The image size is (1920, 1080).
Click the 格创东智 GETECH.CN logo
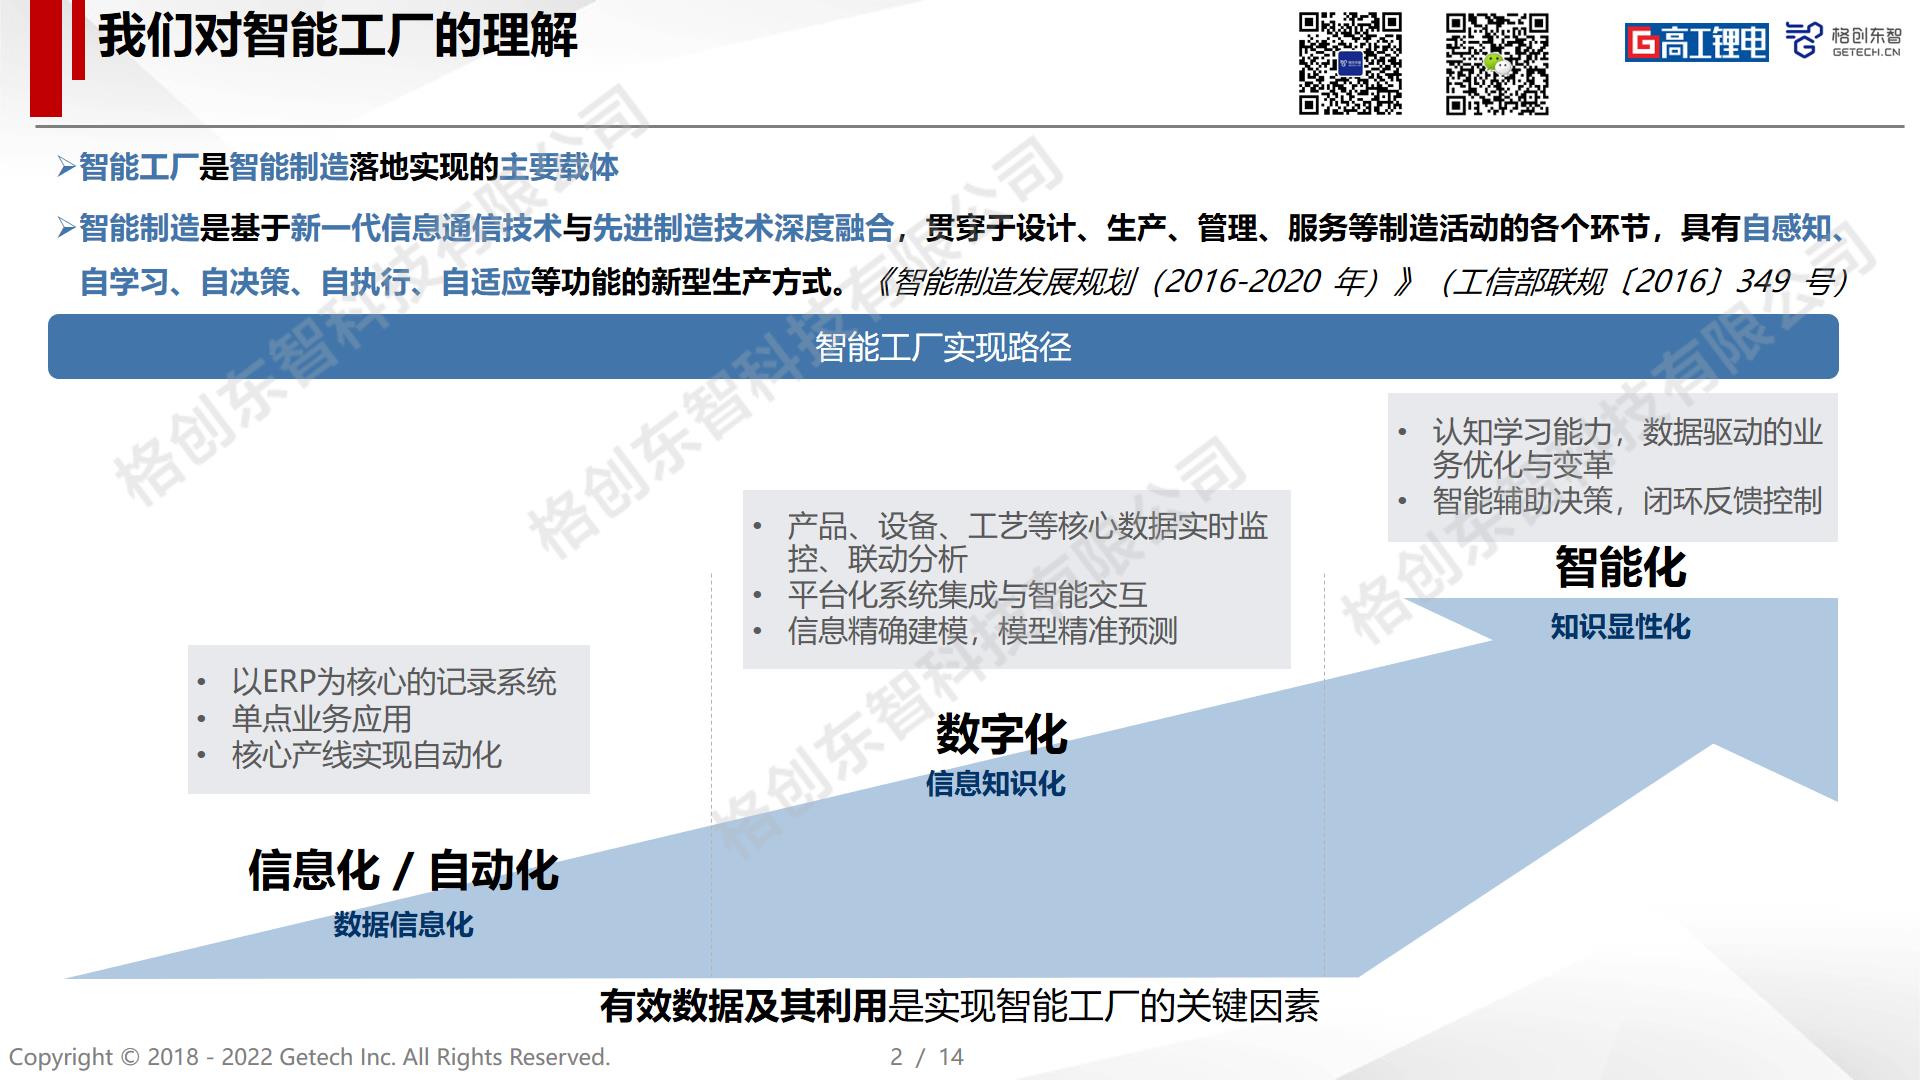1843,41
